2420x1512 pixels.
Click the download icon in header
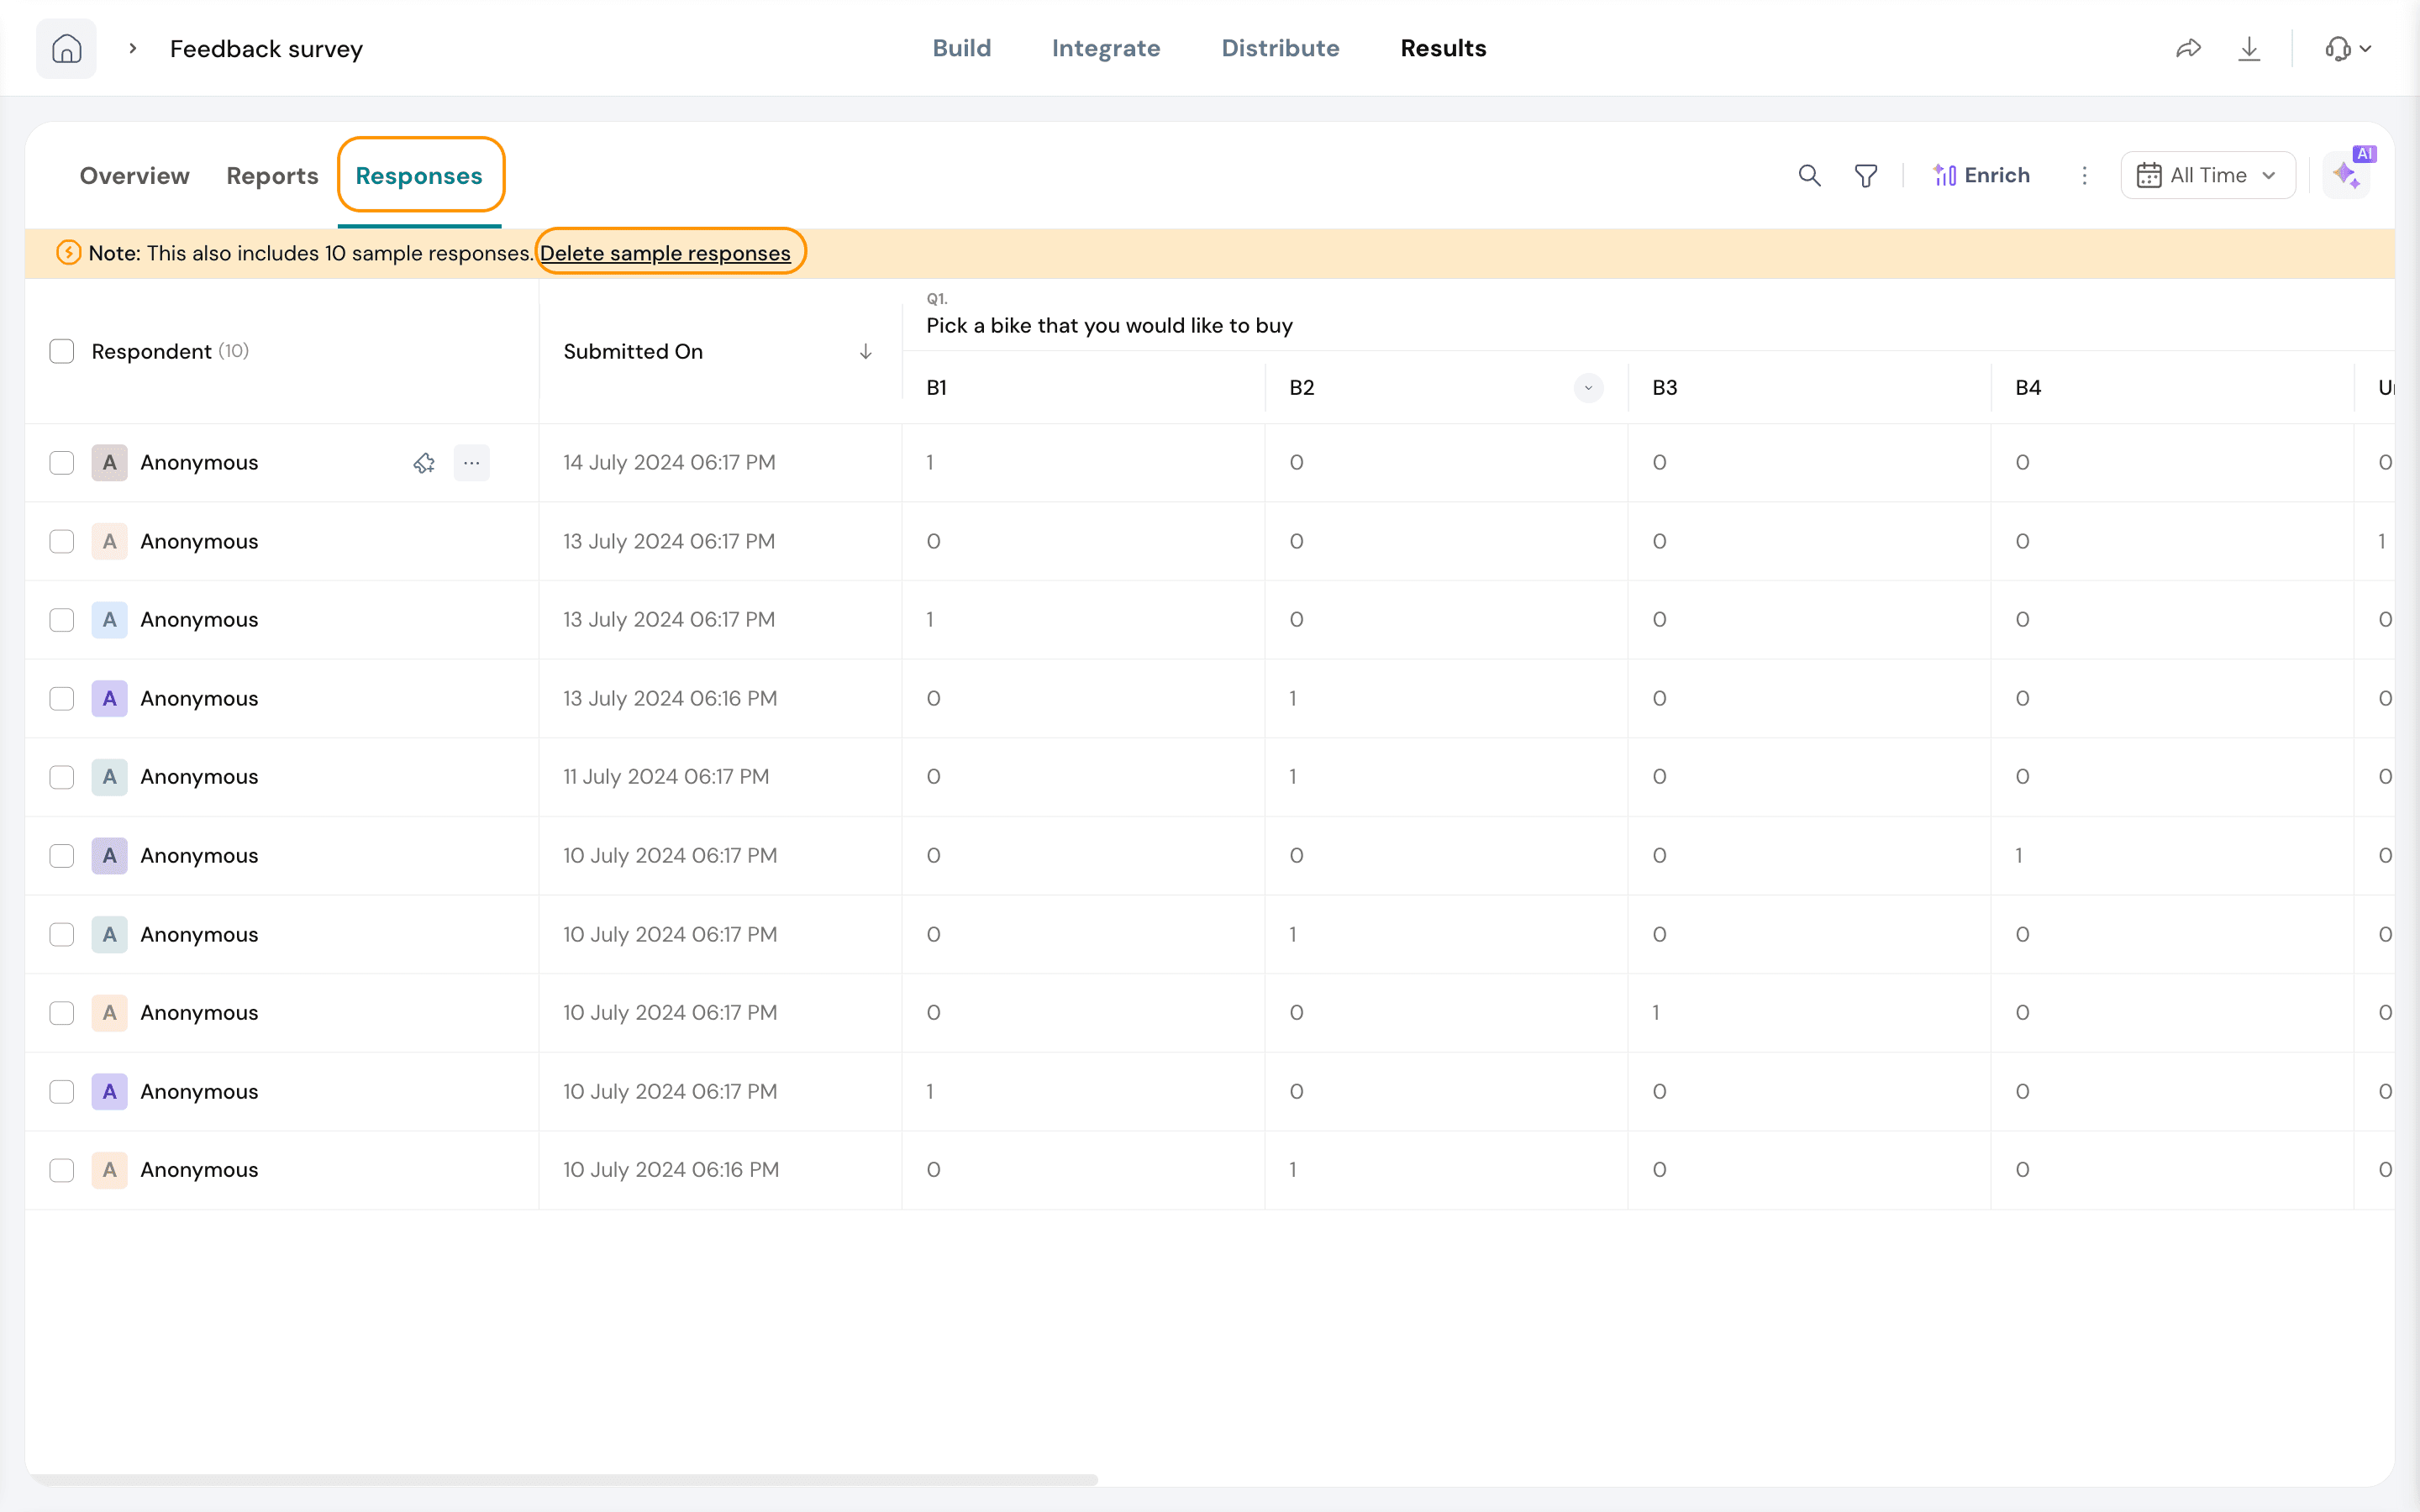click(x=2249, y=48)
